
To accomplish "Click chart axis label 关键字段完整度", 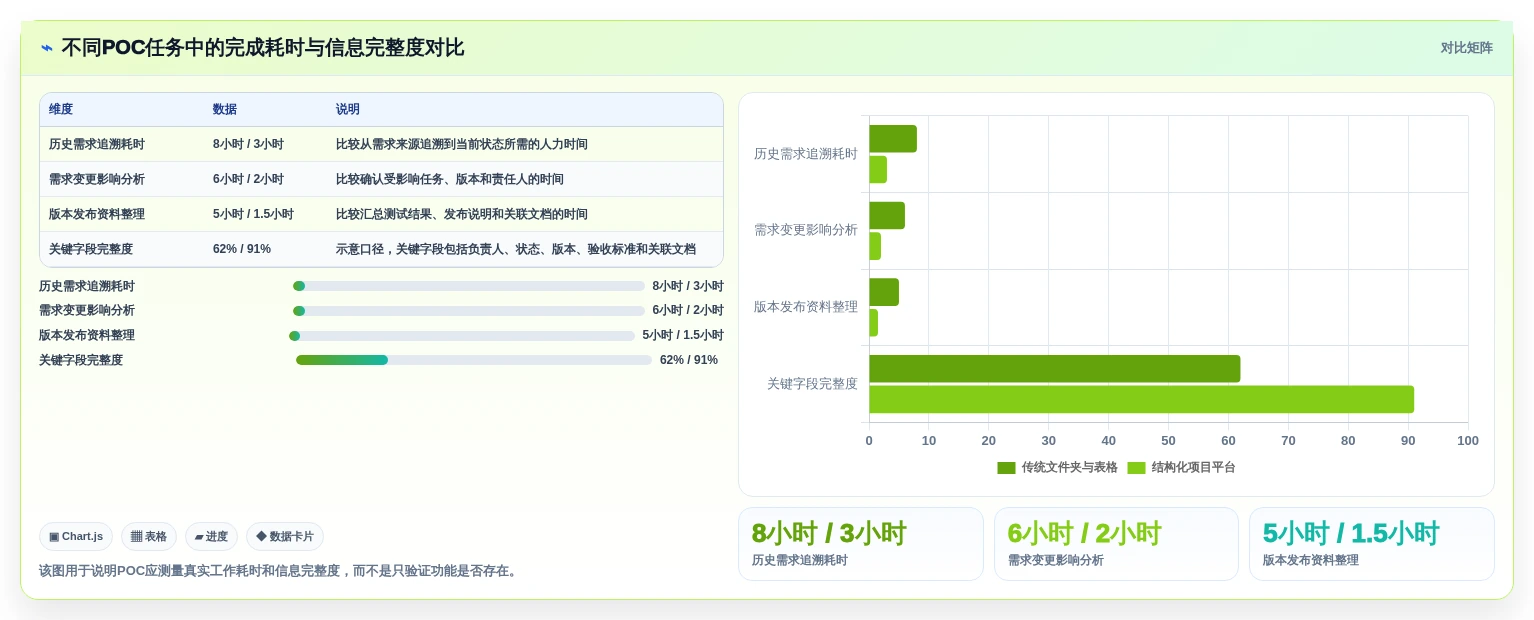I will click(x=812, y=384).
